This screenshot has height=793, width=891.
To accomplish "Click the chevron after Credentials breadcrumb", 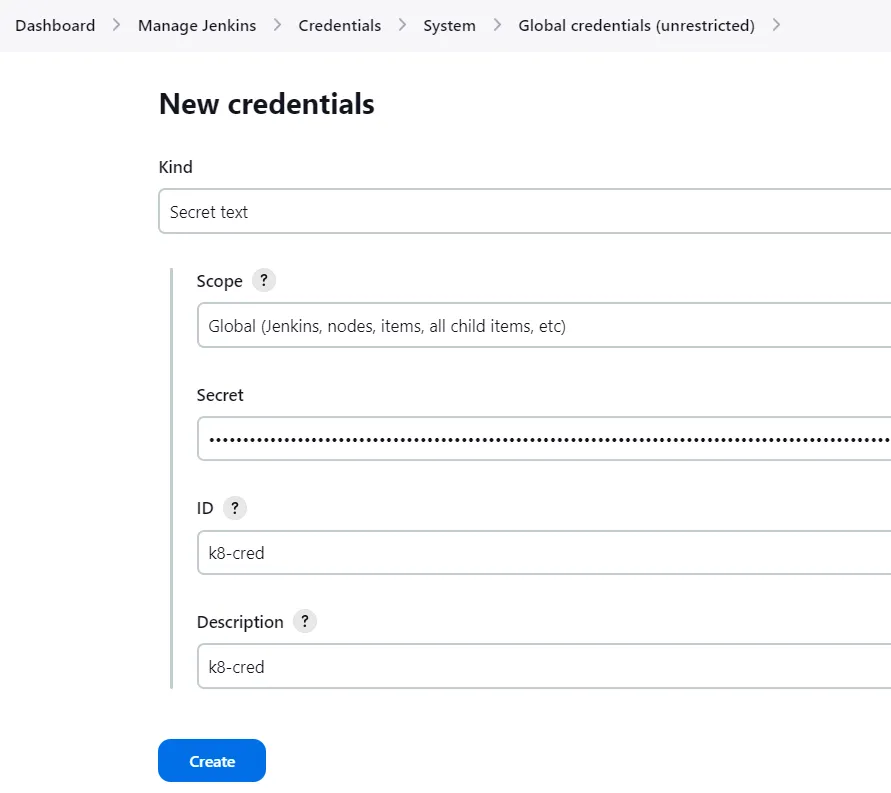I will click(402, 25).
